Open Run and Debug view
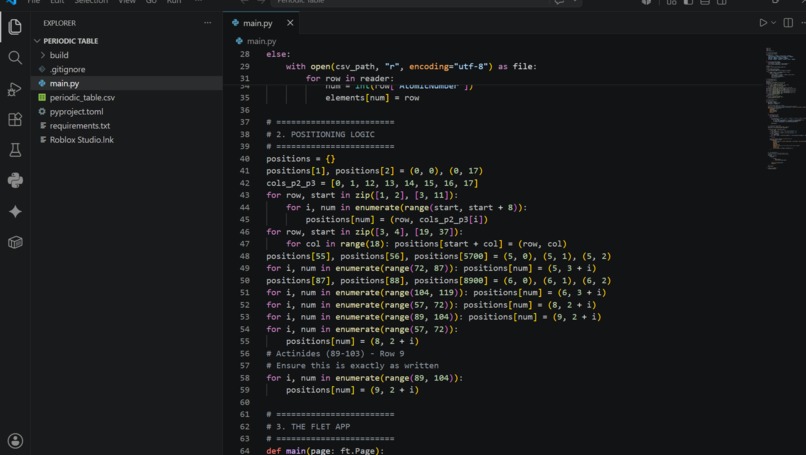The height and width of the screenshot is (455, 806). coord(15,88)
